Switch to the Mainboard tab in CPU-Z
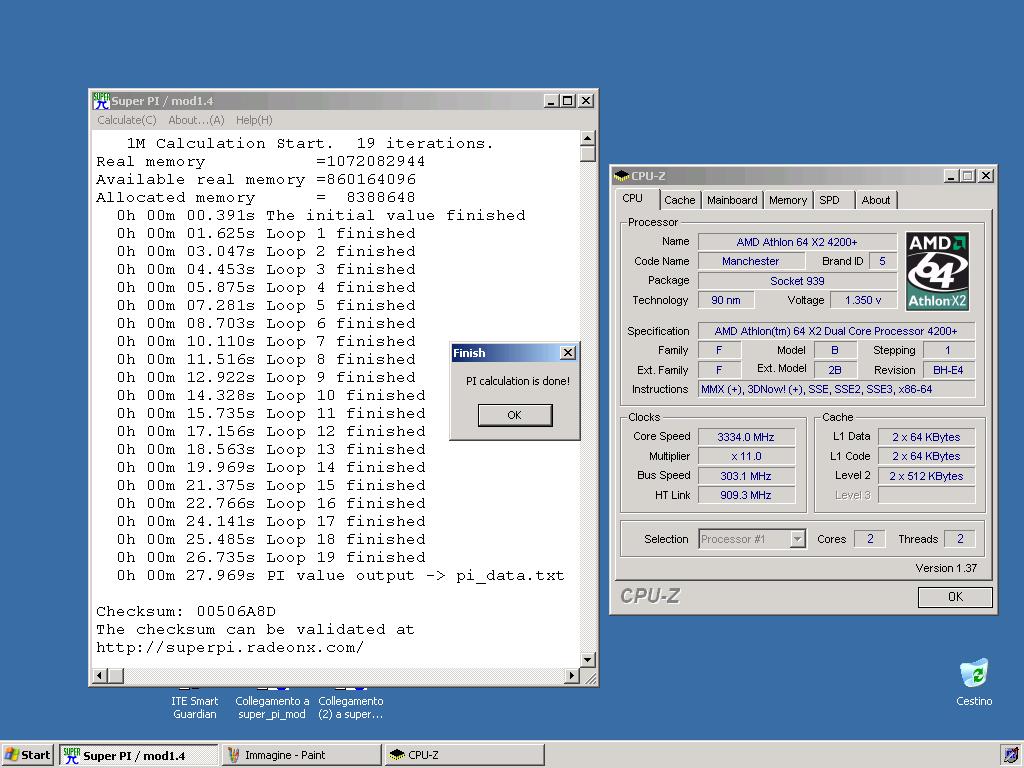Screen dimensions: 1024x768 [732, 200]
